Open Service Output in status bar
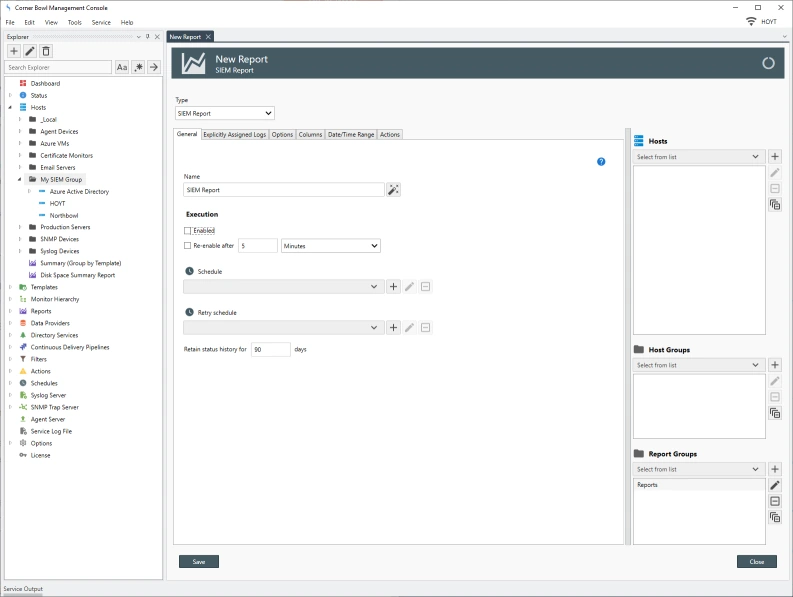 [x=23, y=589]
